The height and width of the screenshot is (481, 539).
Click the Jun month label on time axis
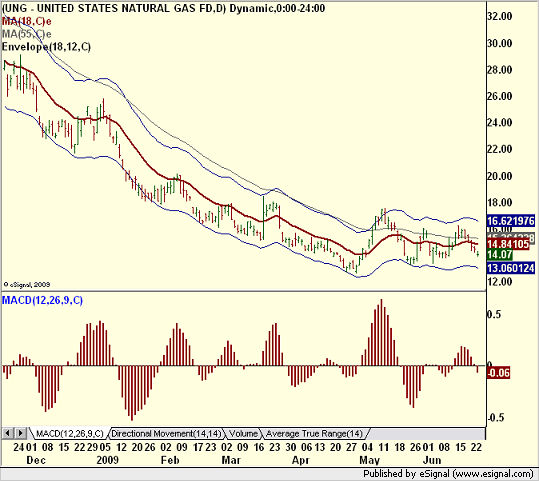tap(432, 460)
